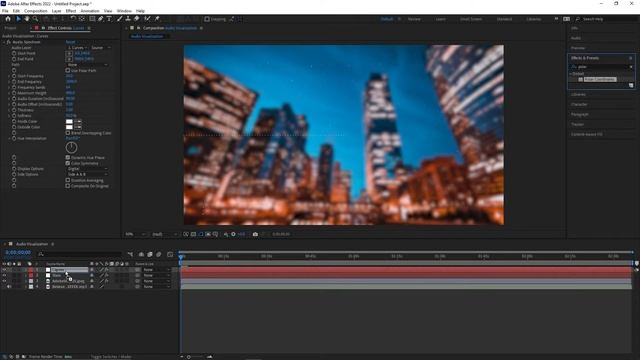Click the Outside Color eyedropper
Viewport: 640px width, 360px height.
click(78, 127)
